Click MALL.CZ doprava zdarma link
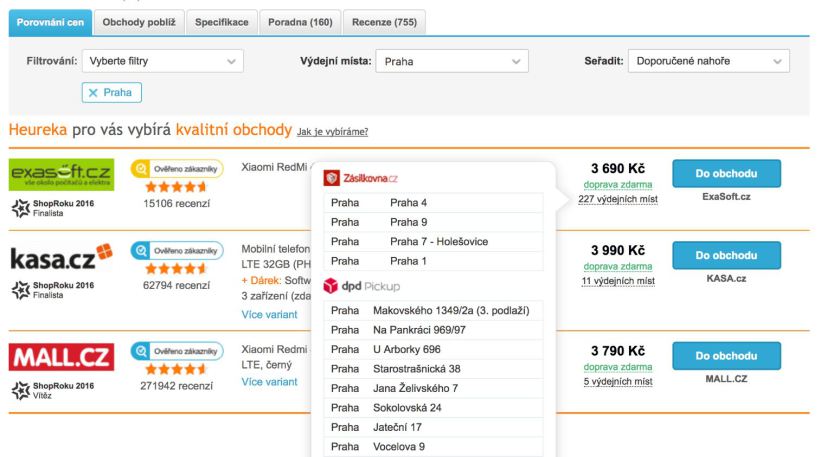Image resolution: width=840 pixels, height=457 pixels. [x=618, y=367]
